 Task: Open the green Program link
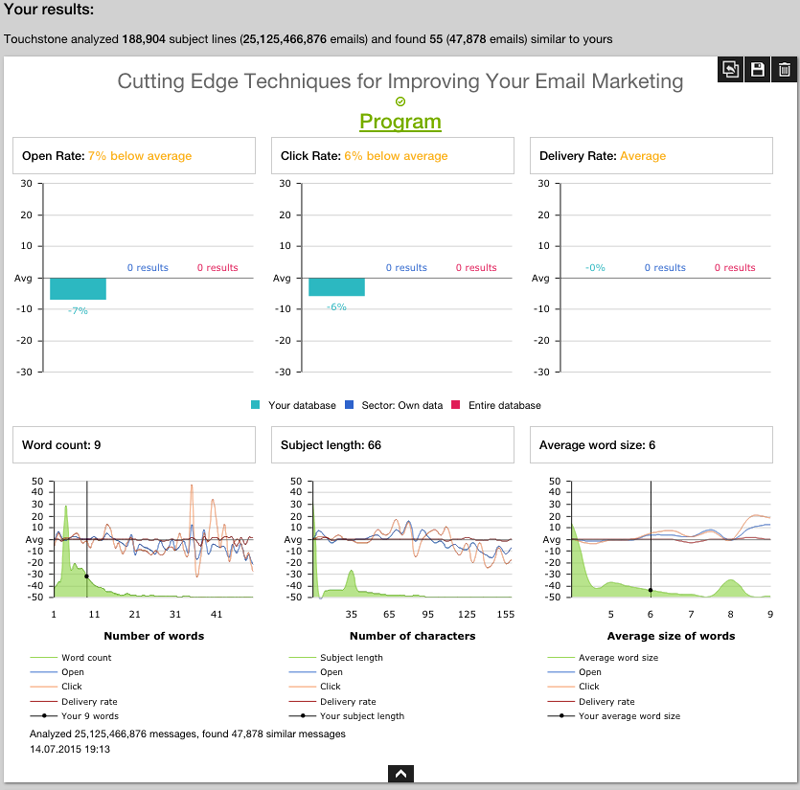point(400,121)
